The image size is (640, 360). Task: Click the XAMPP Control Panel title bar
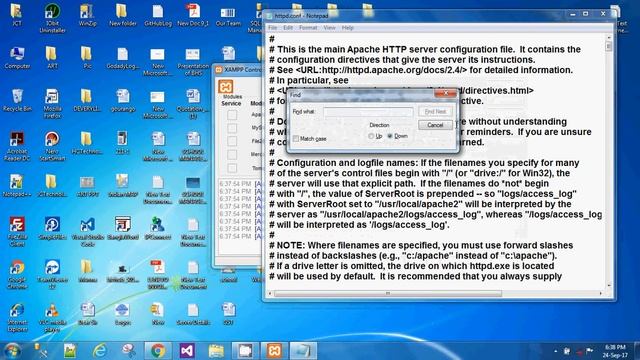pos(238,70)
